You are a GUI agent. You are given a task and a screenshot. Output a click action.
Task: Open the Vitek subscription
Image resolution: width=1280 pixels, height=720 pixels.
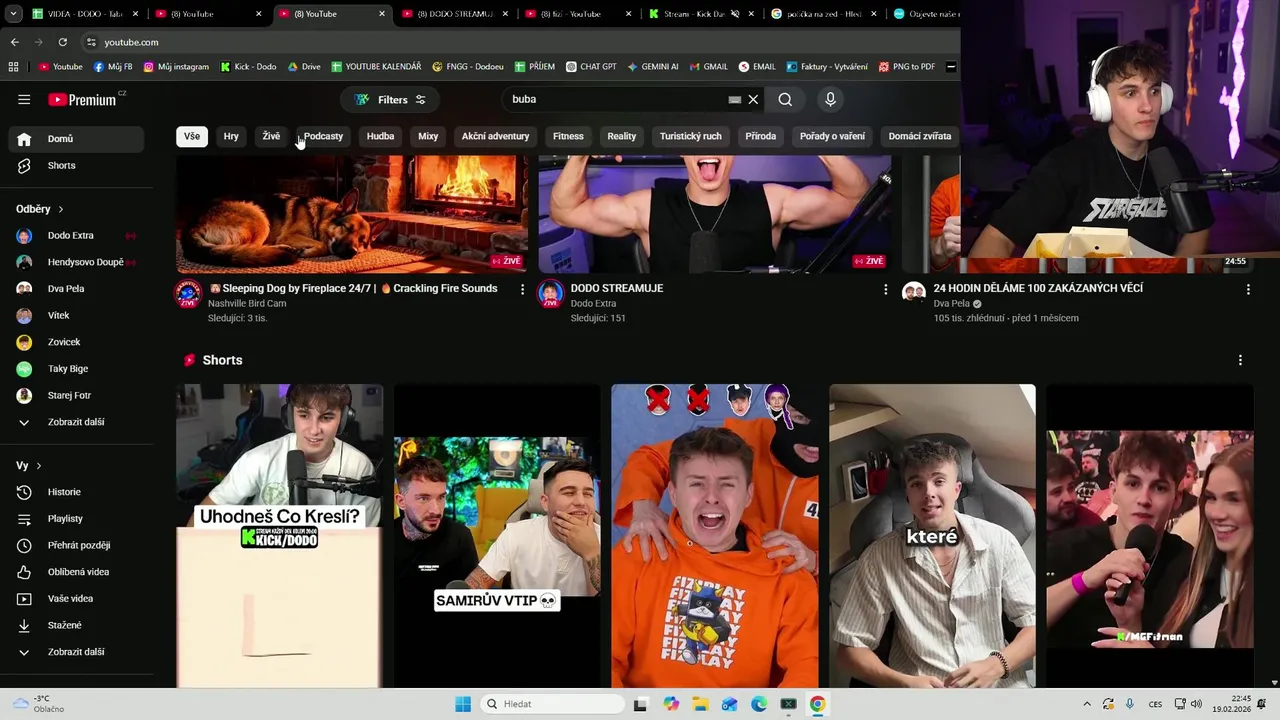76,315
